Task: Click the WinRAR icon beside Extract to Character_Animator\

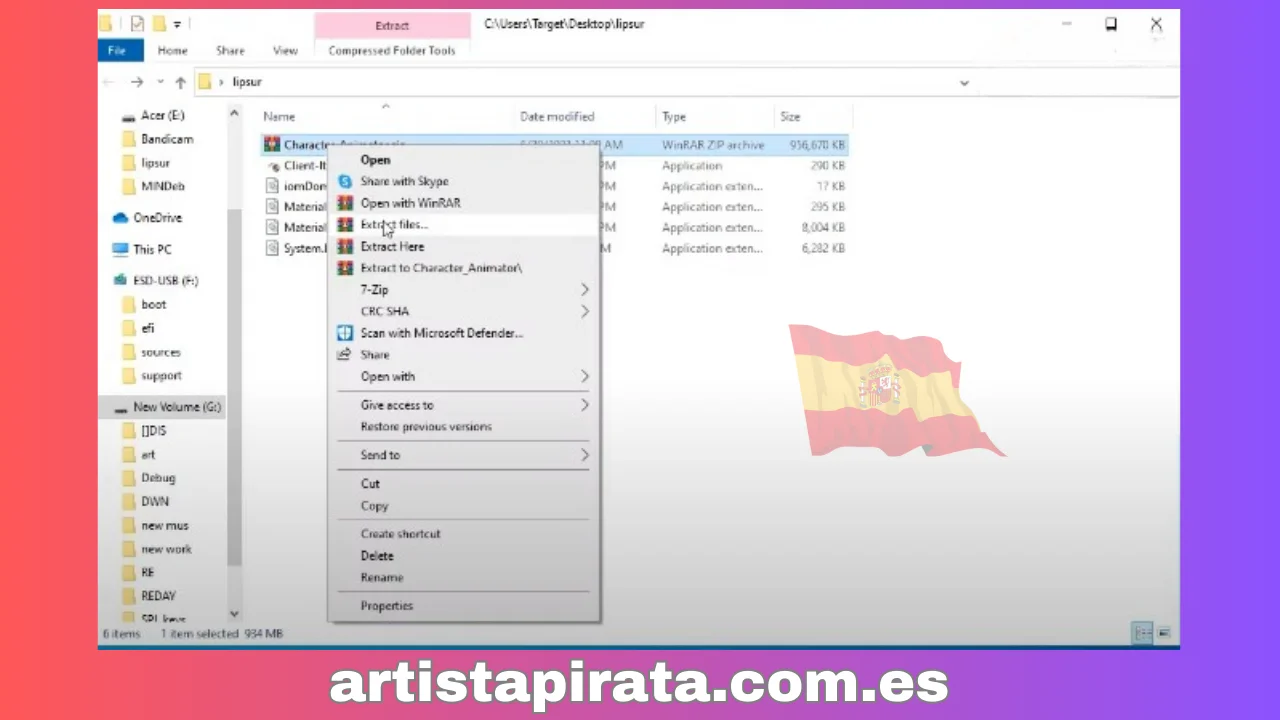Action: coord(345,268)
